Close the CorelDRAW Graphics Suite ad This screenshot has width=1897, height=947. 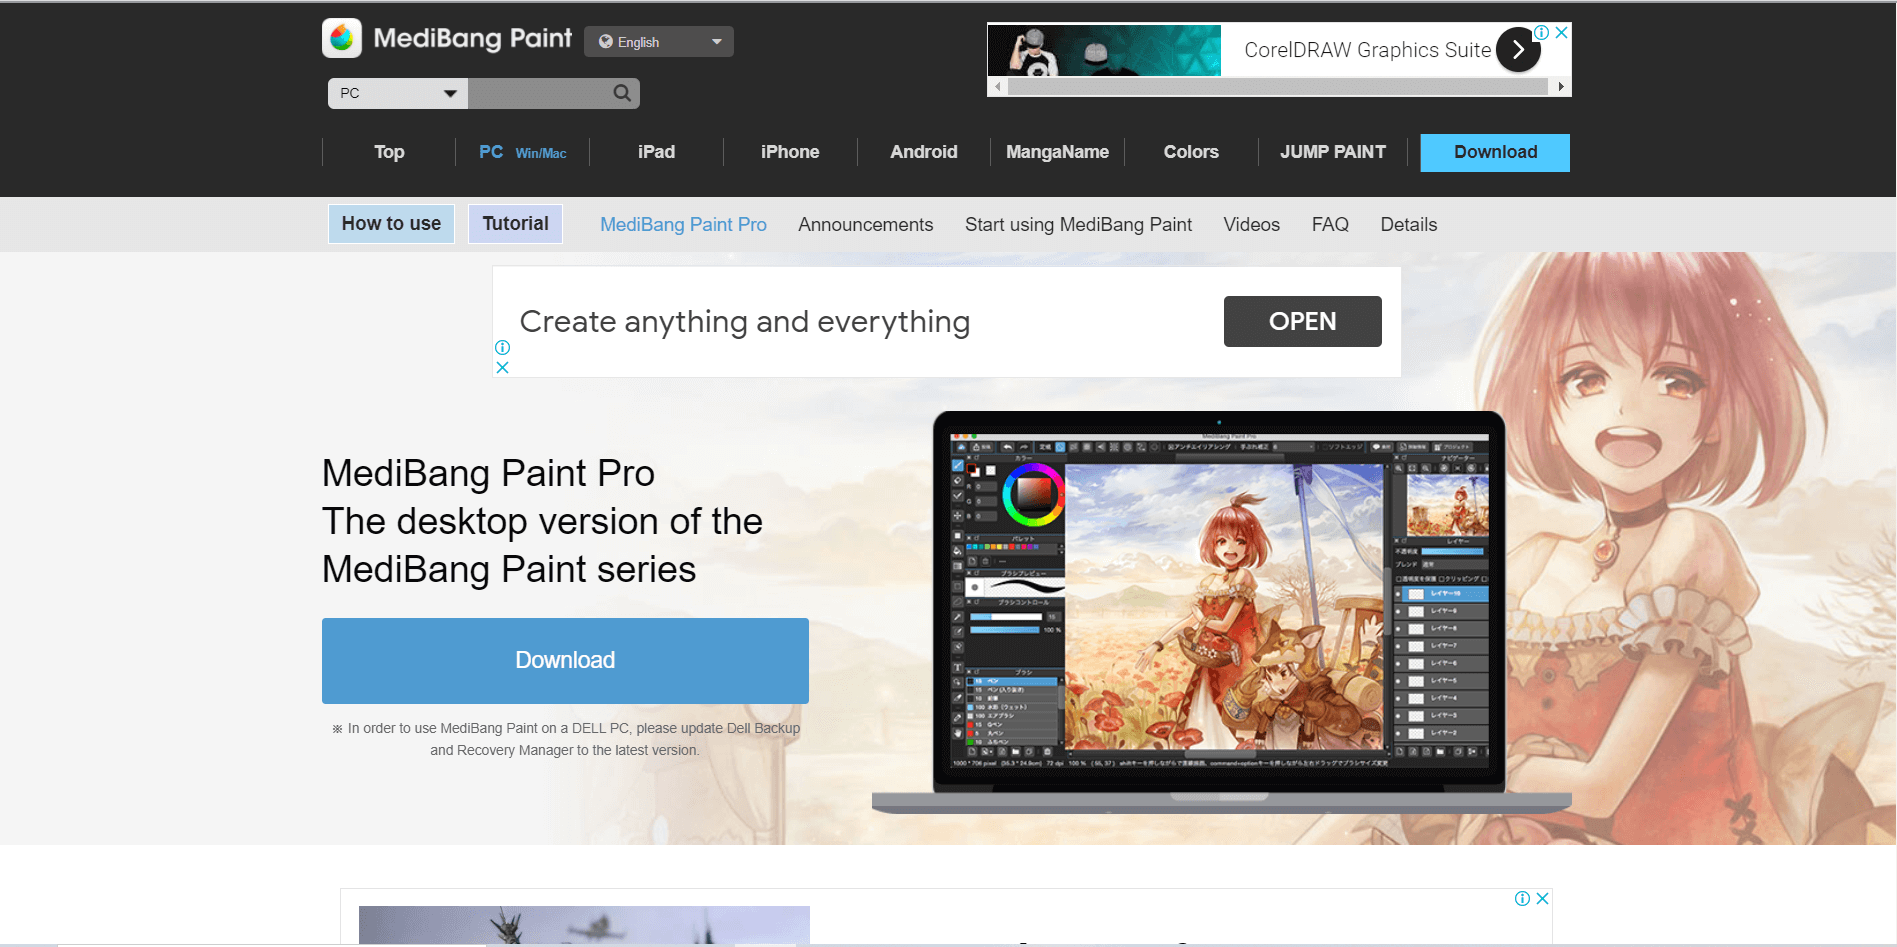1561,32
